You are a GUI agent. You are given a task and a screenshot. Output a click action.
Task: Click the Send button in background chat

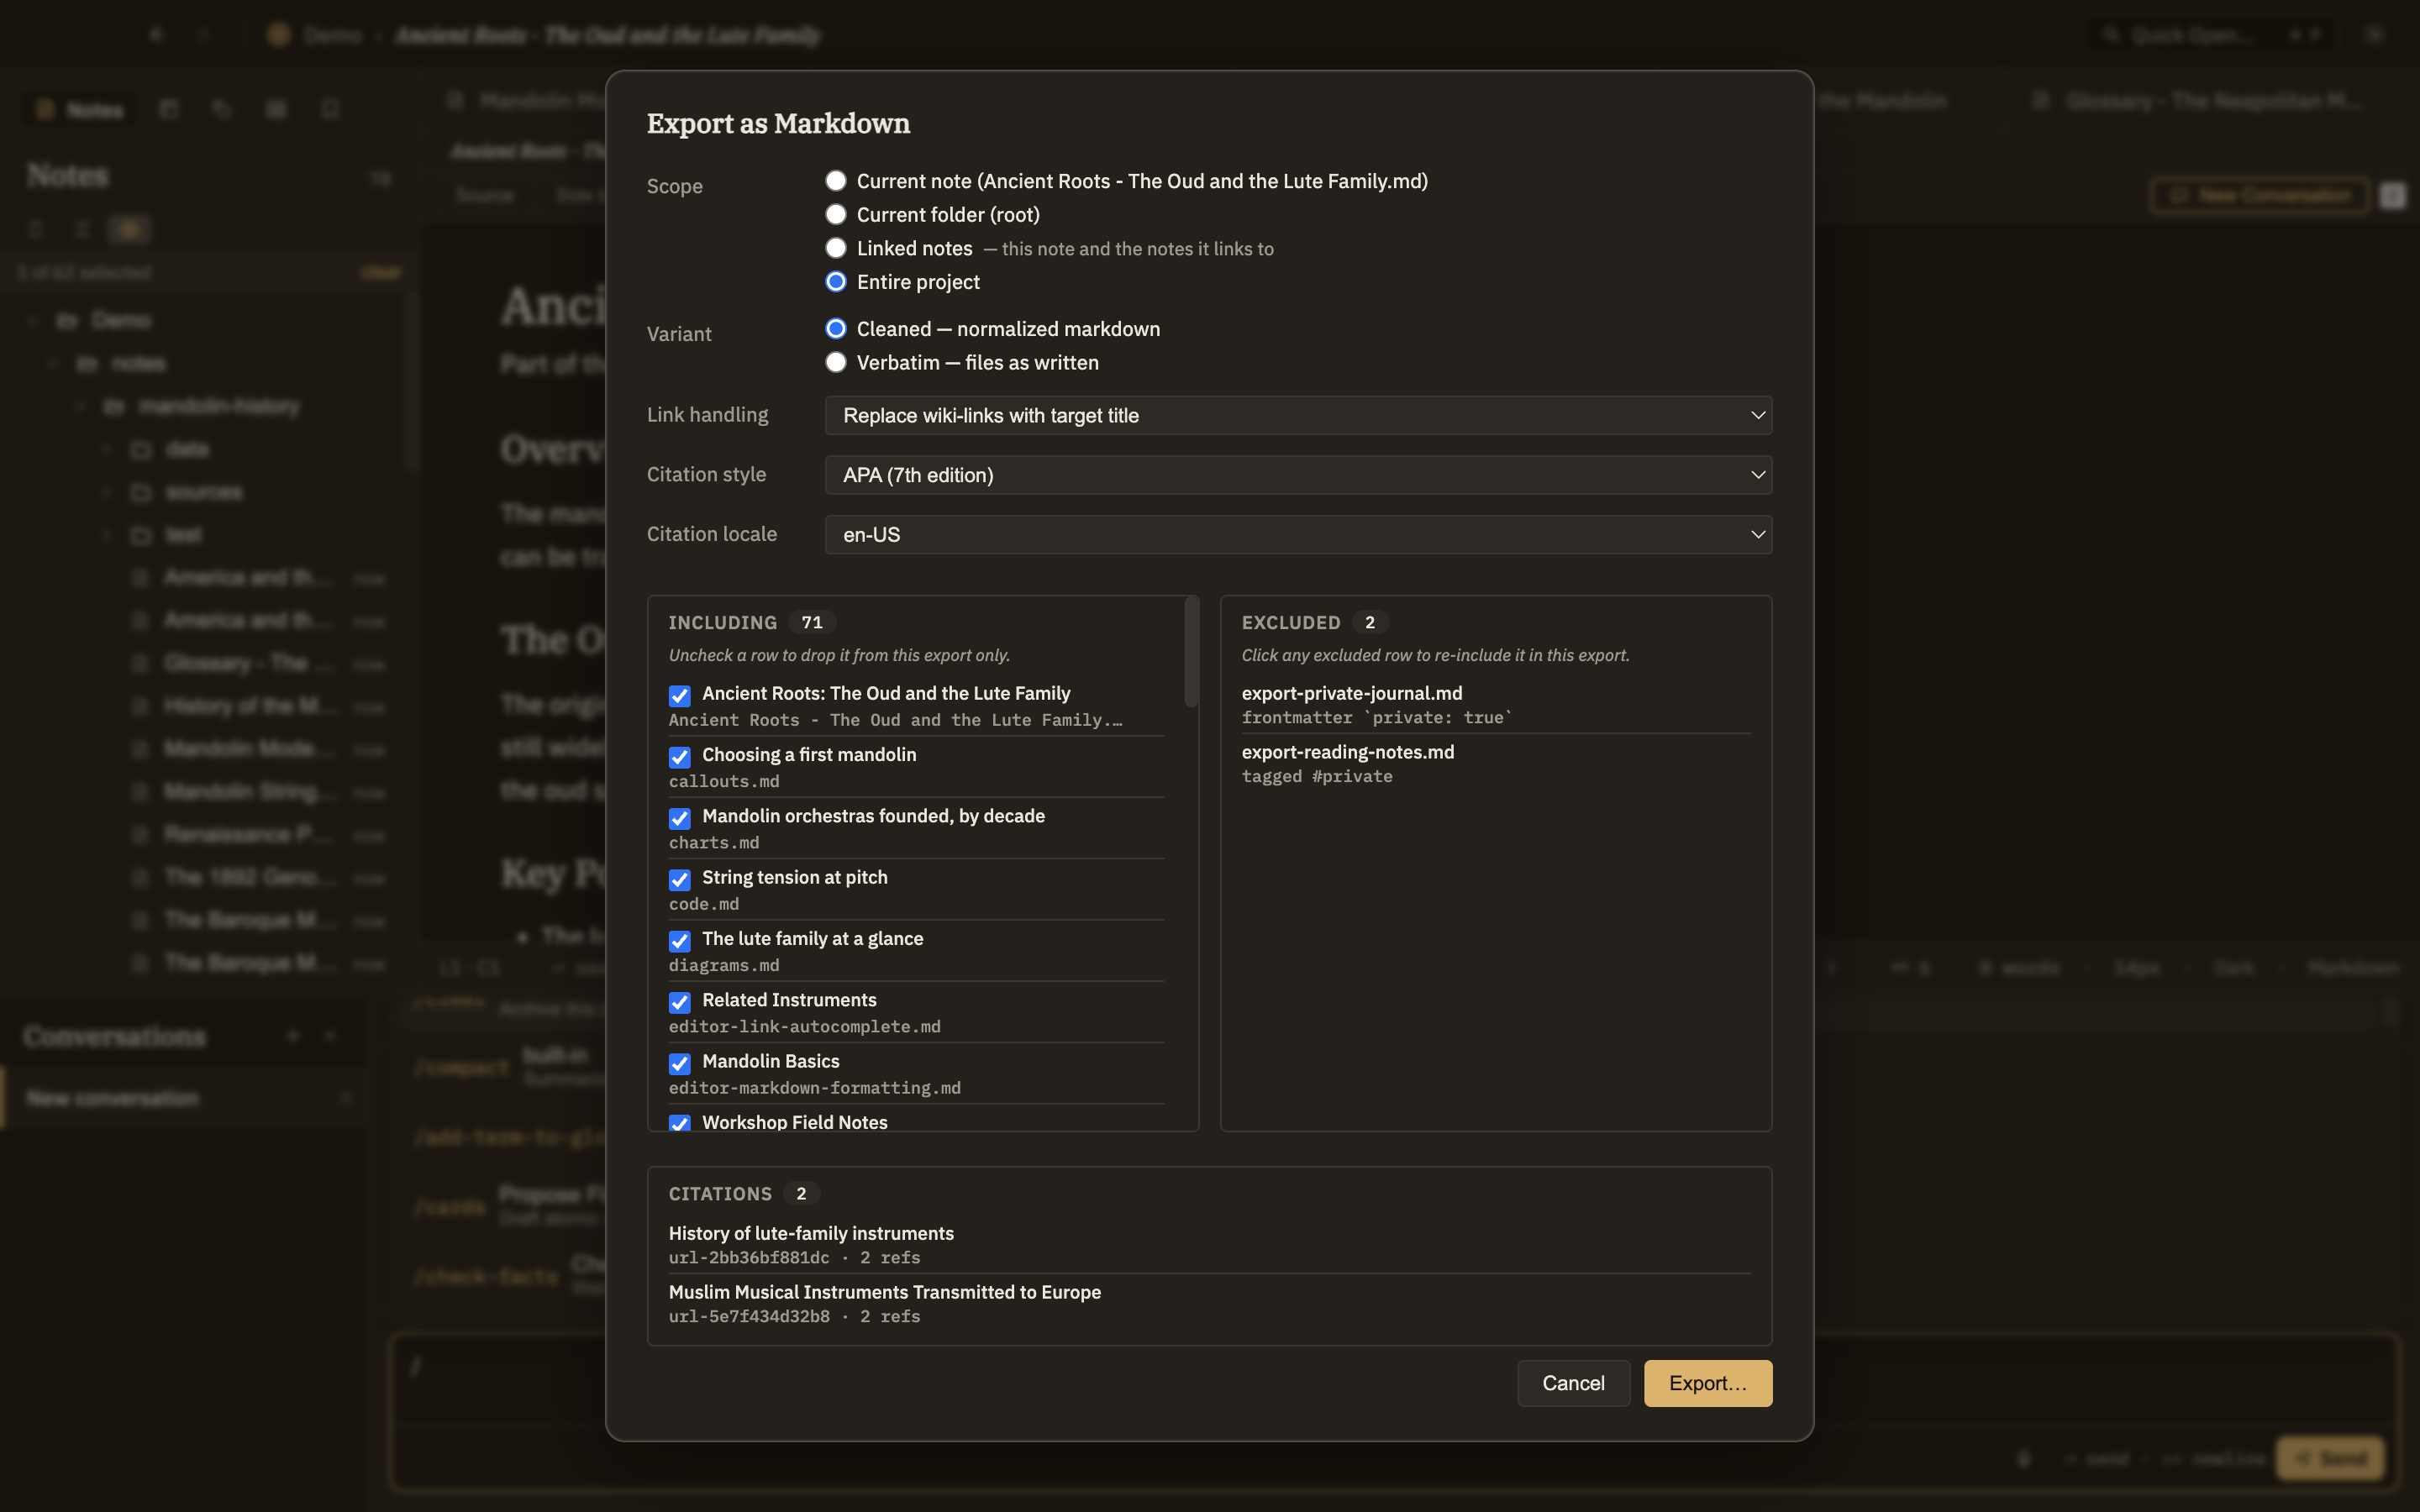click(2330, 1458)
